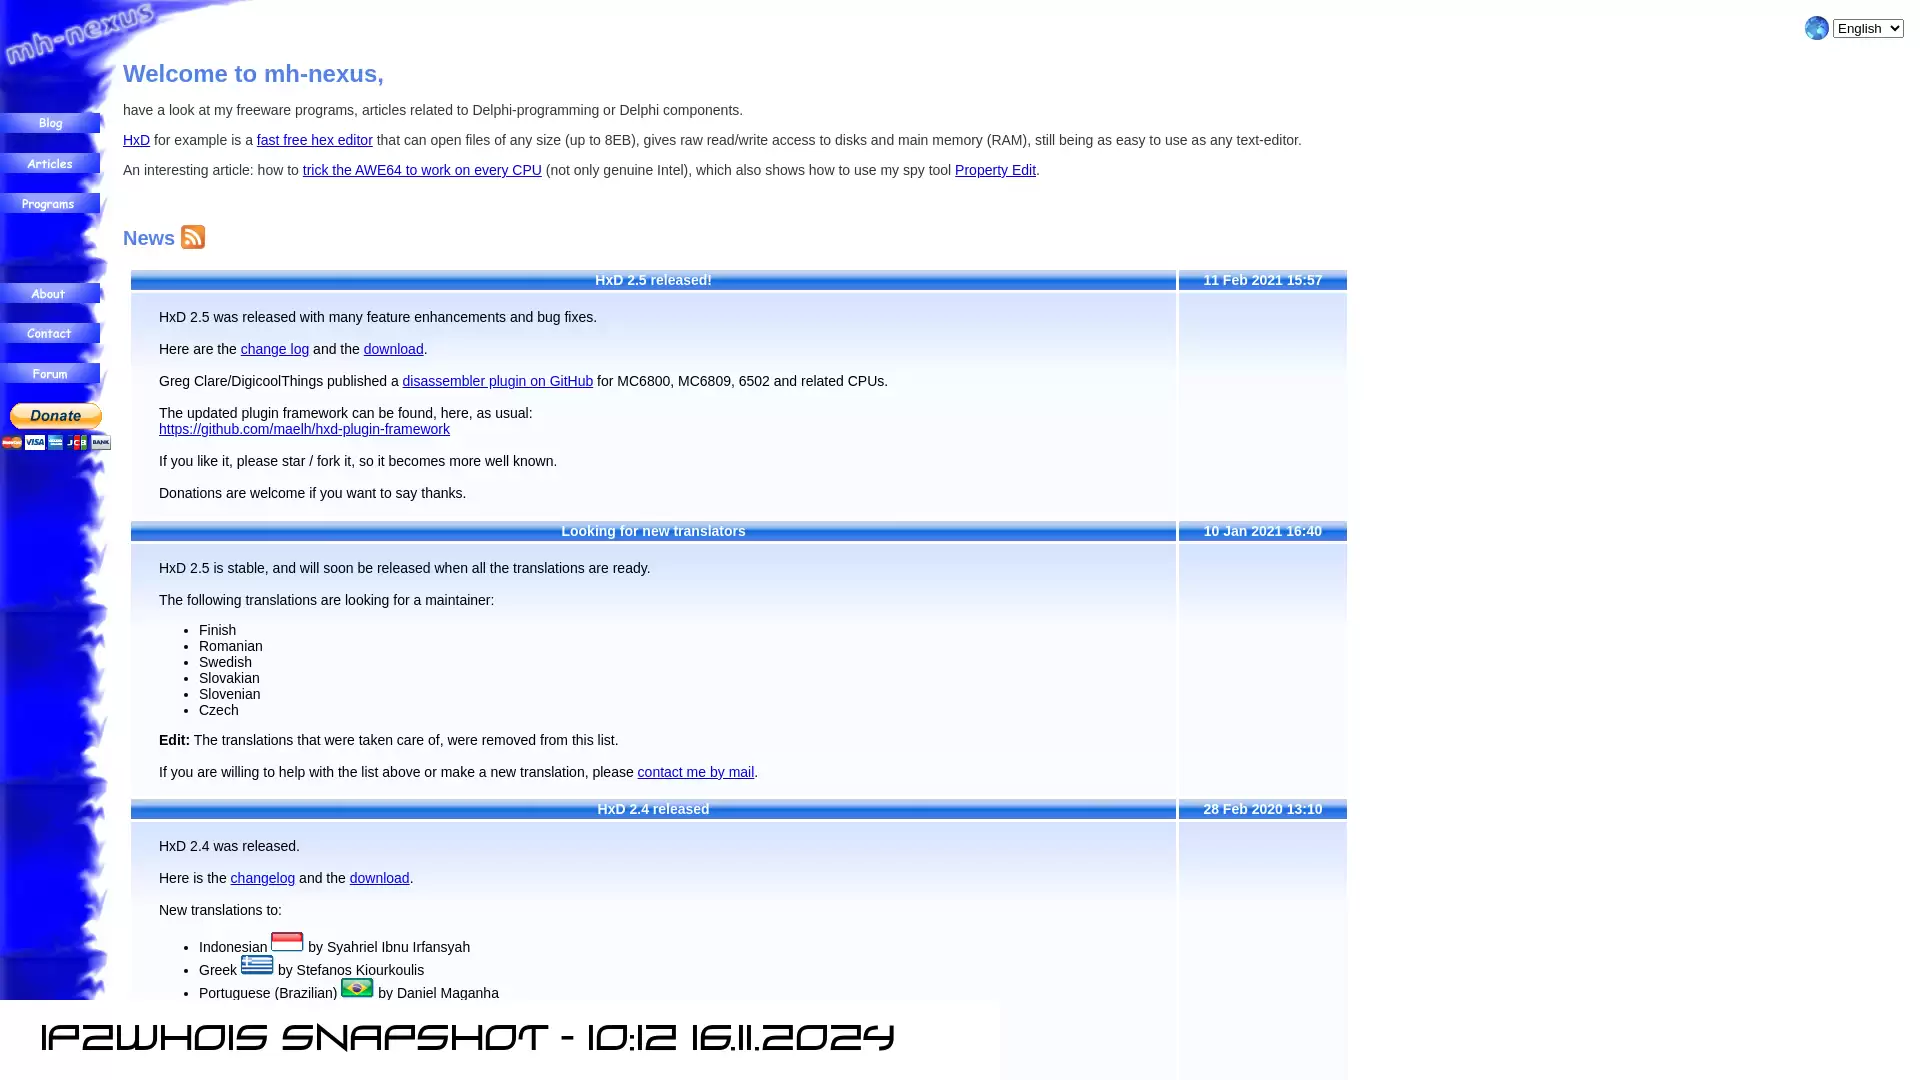Click the globe language selector icon
The height and width of the screenshot is (1080, 1920).
click(1816, 26)
